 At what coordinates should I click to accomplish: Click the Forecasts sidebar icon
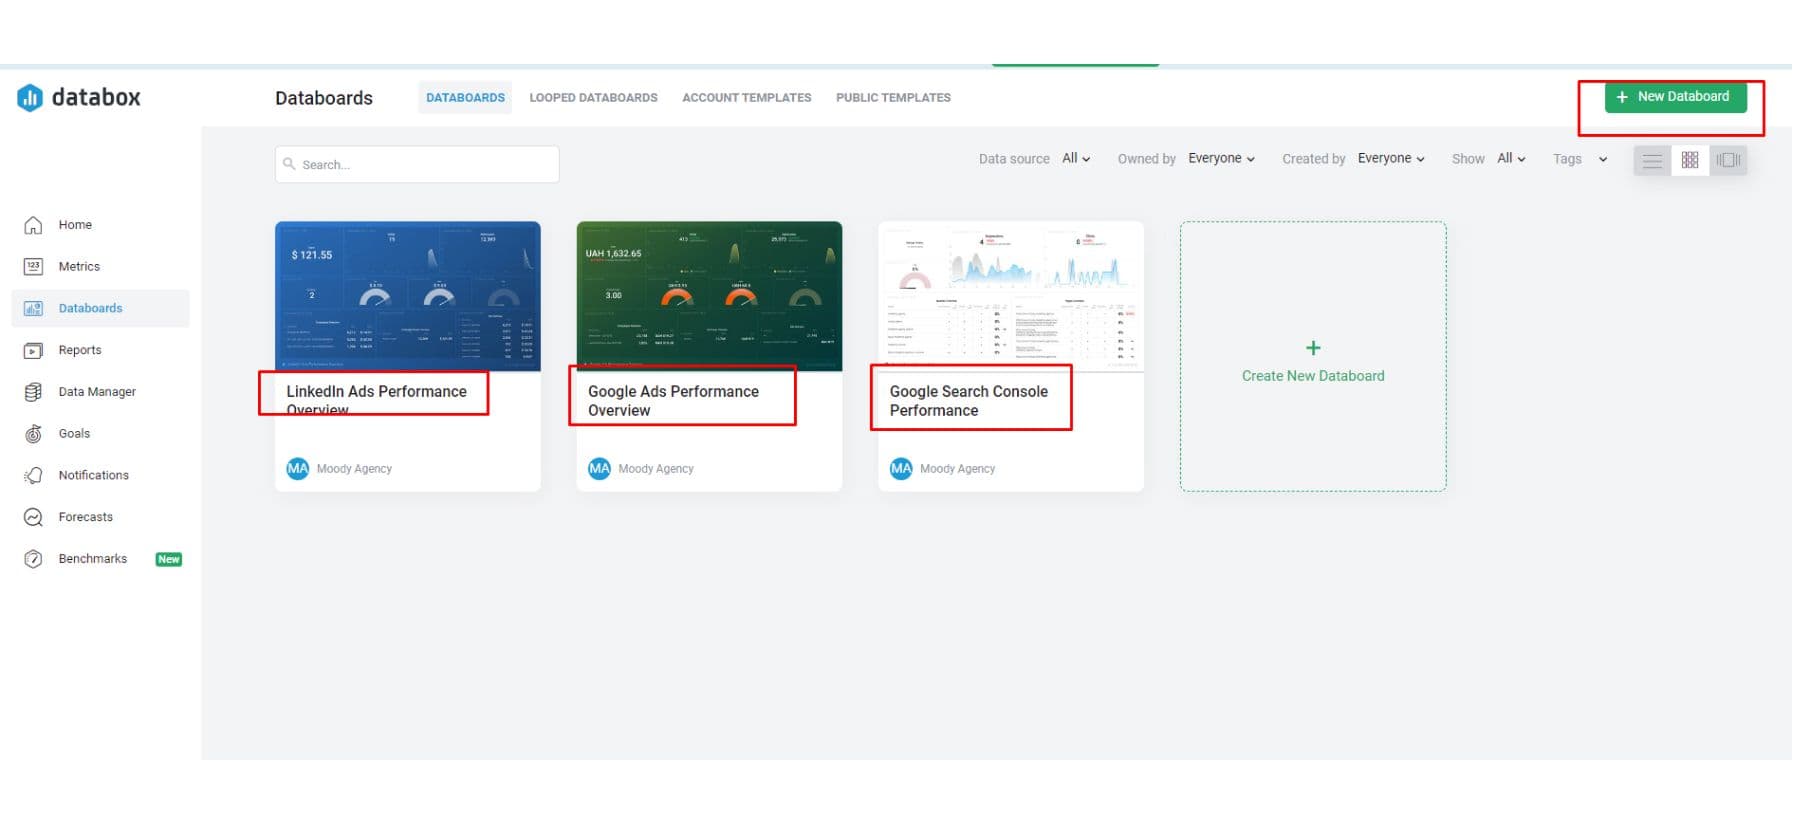[33, 517]
